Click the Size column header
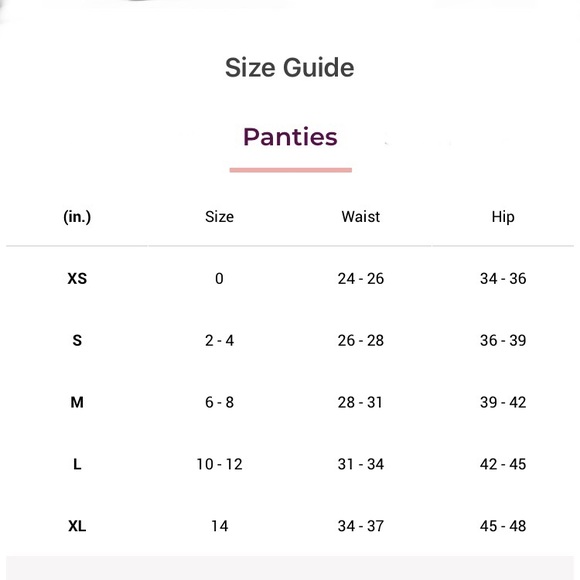Screen dimensions: 580x580 [x=219, y=217]
